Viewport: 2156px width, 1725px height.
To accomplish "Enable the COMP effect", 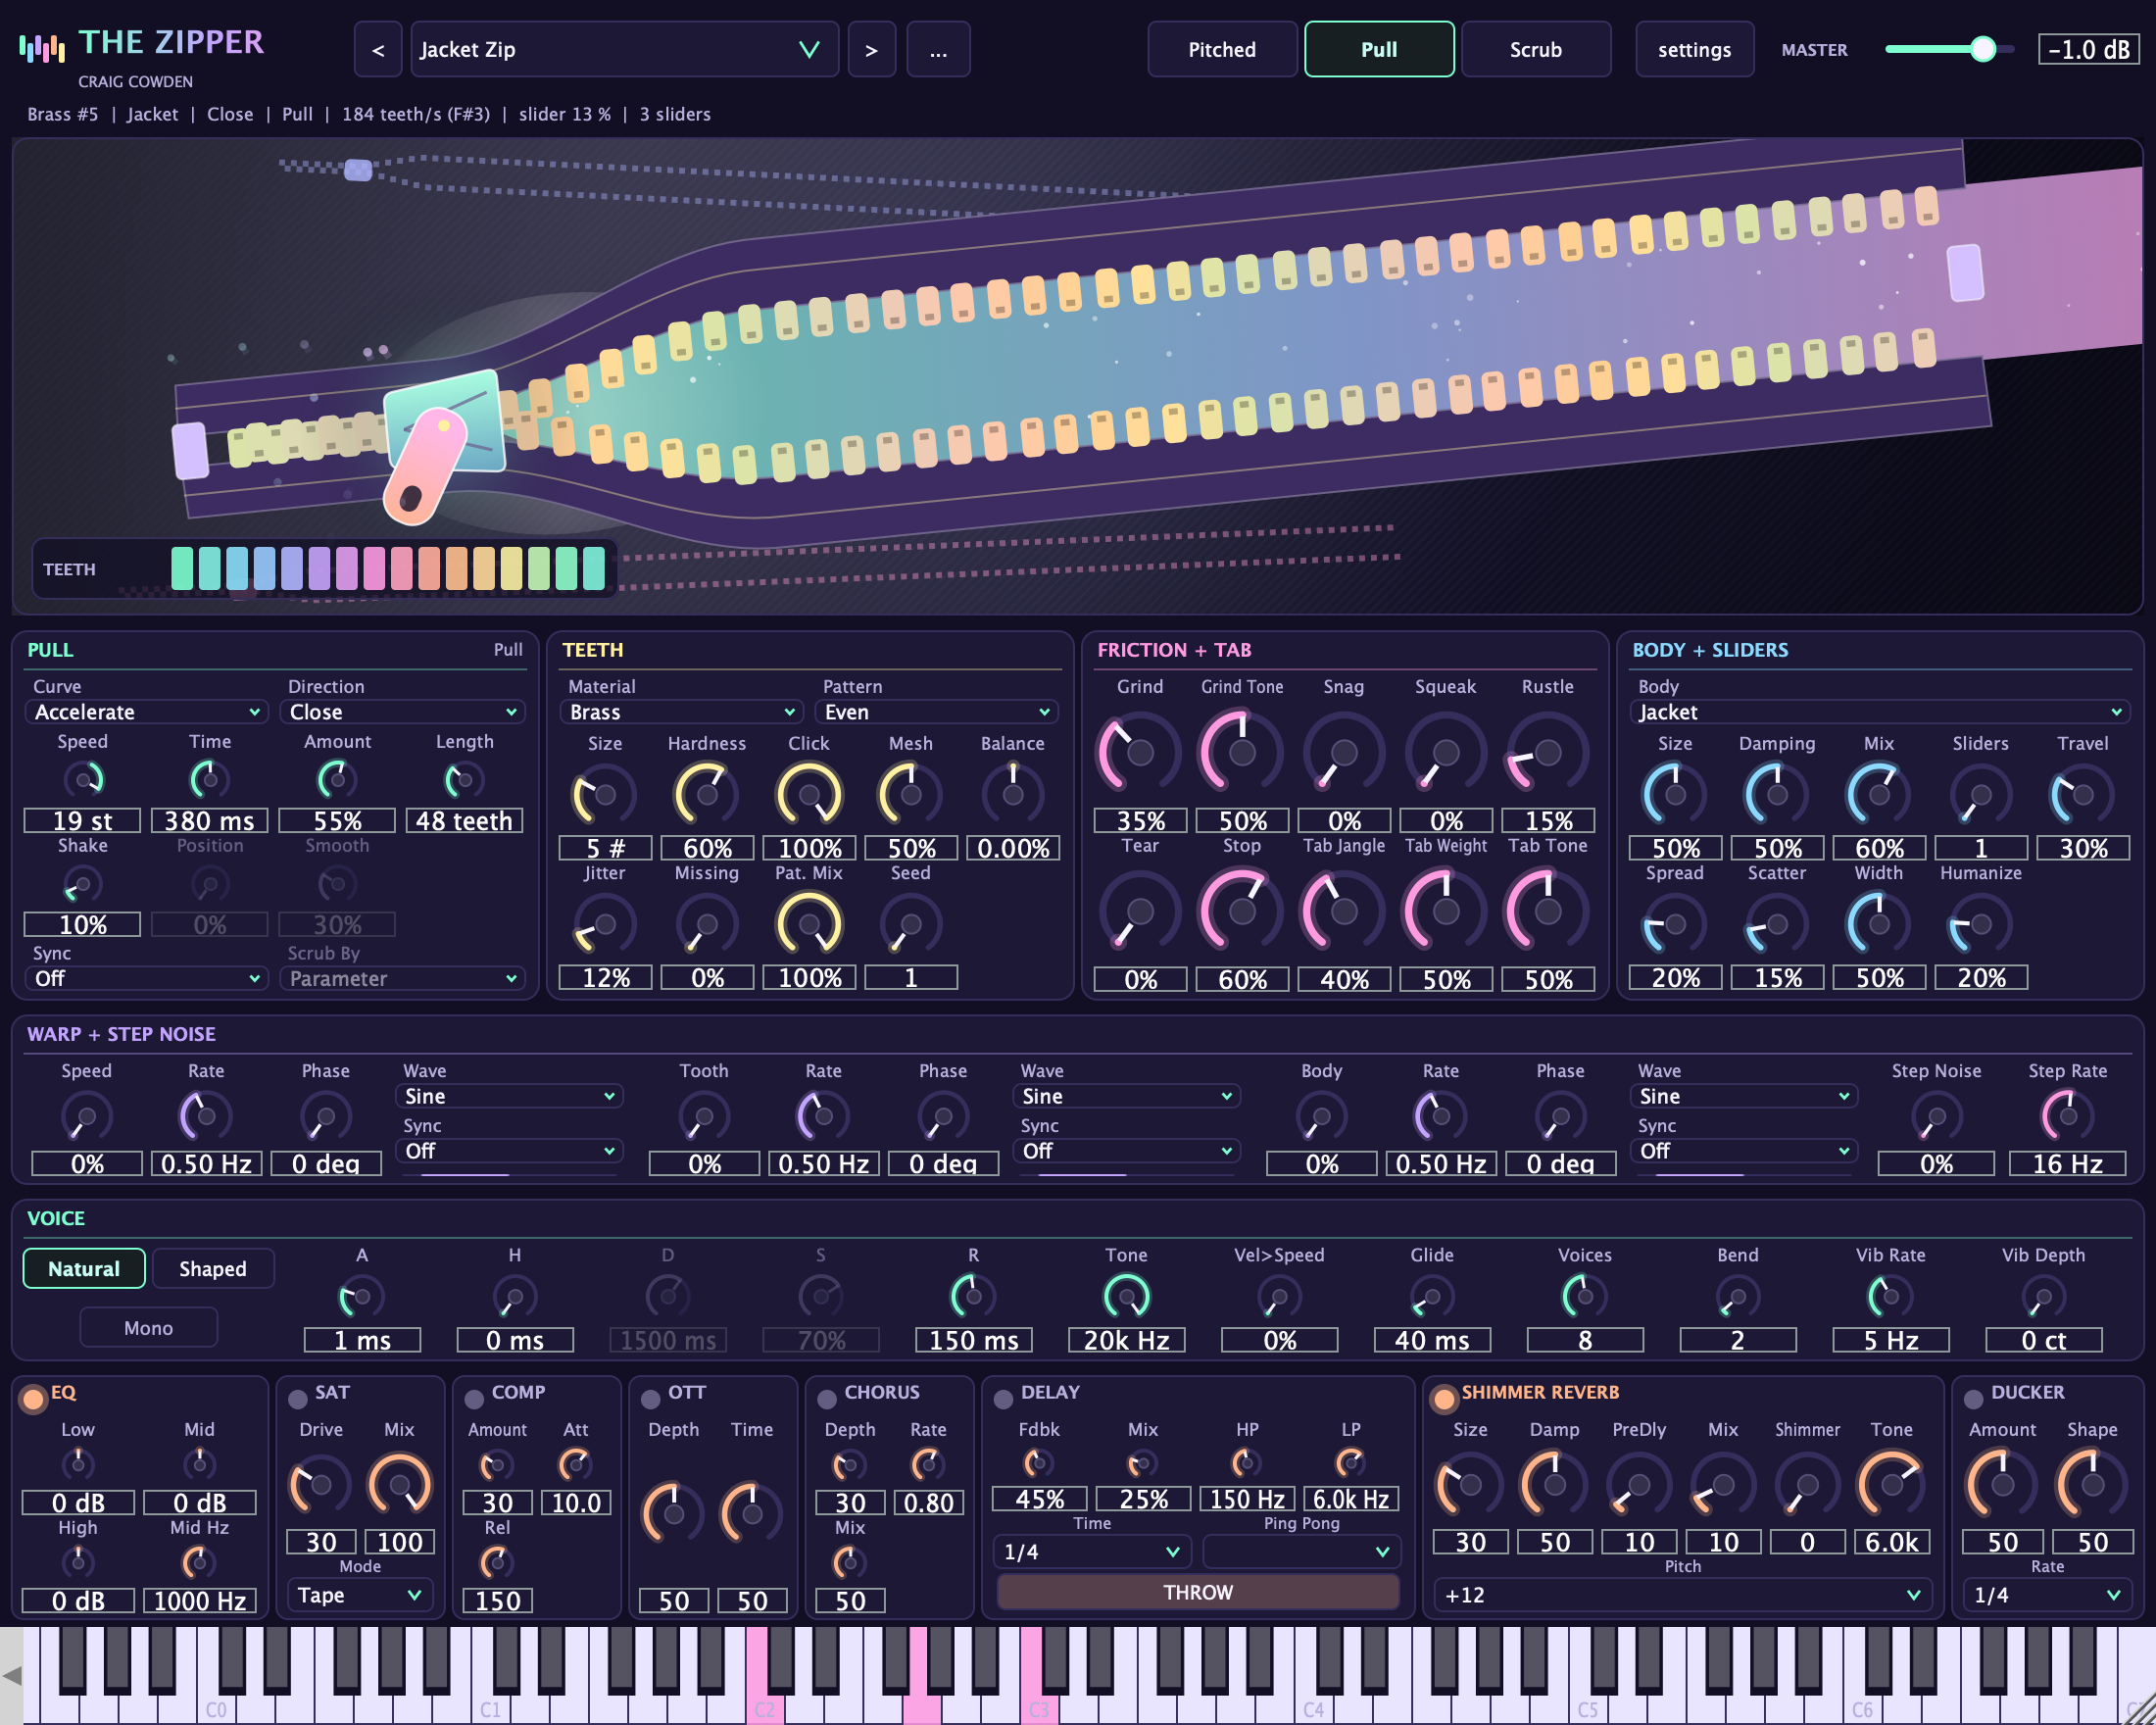I will tap(474, 1398).
